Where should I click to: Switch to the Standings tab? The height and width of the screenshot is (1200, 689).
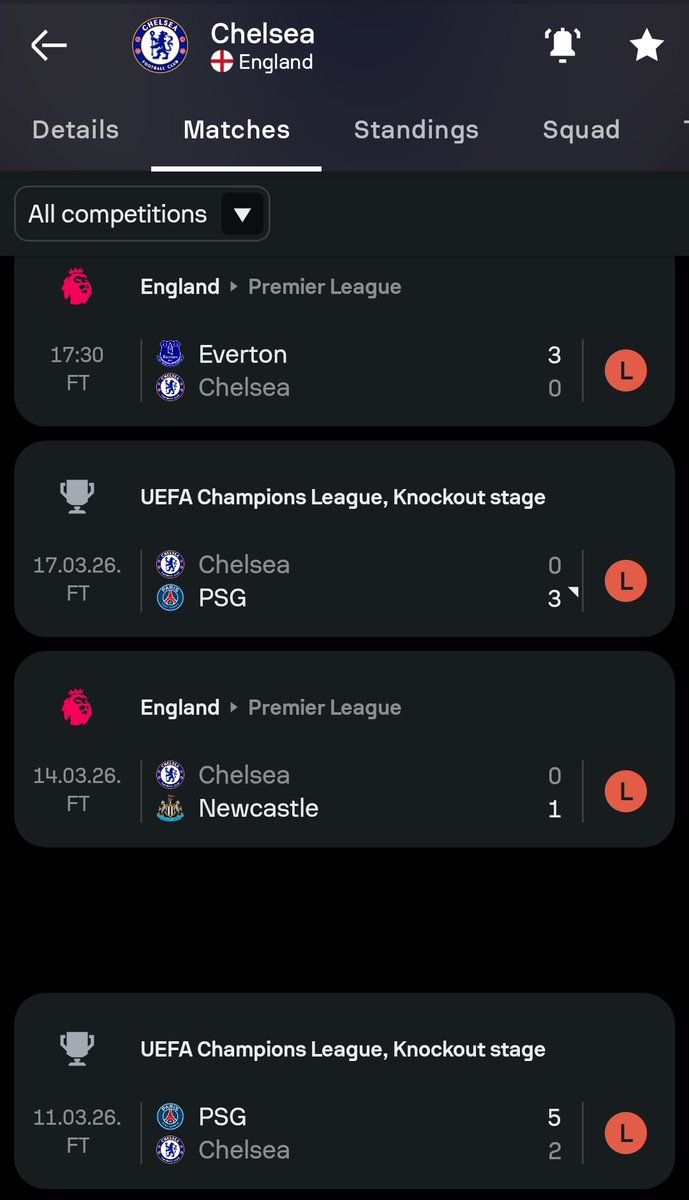[416, 130]
